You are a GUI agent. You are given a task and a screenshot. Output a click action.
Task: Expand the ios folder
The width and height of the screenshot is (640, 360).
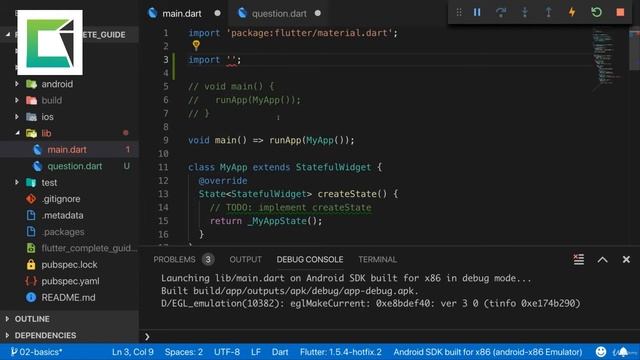click(47, 117)
